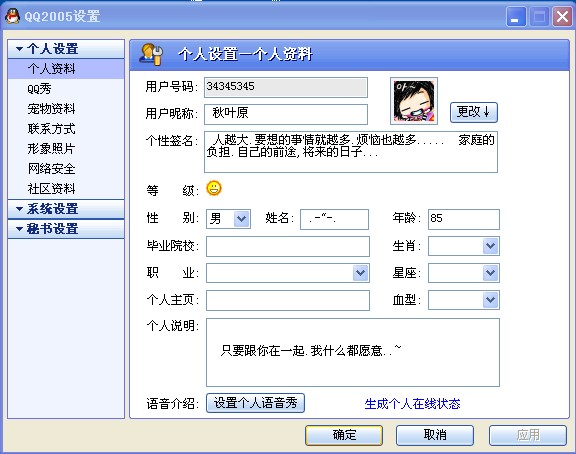The image size is (576, 454).
Task: Click the 确定 confirm button
Action: pos(344,435)
